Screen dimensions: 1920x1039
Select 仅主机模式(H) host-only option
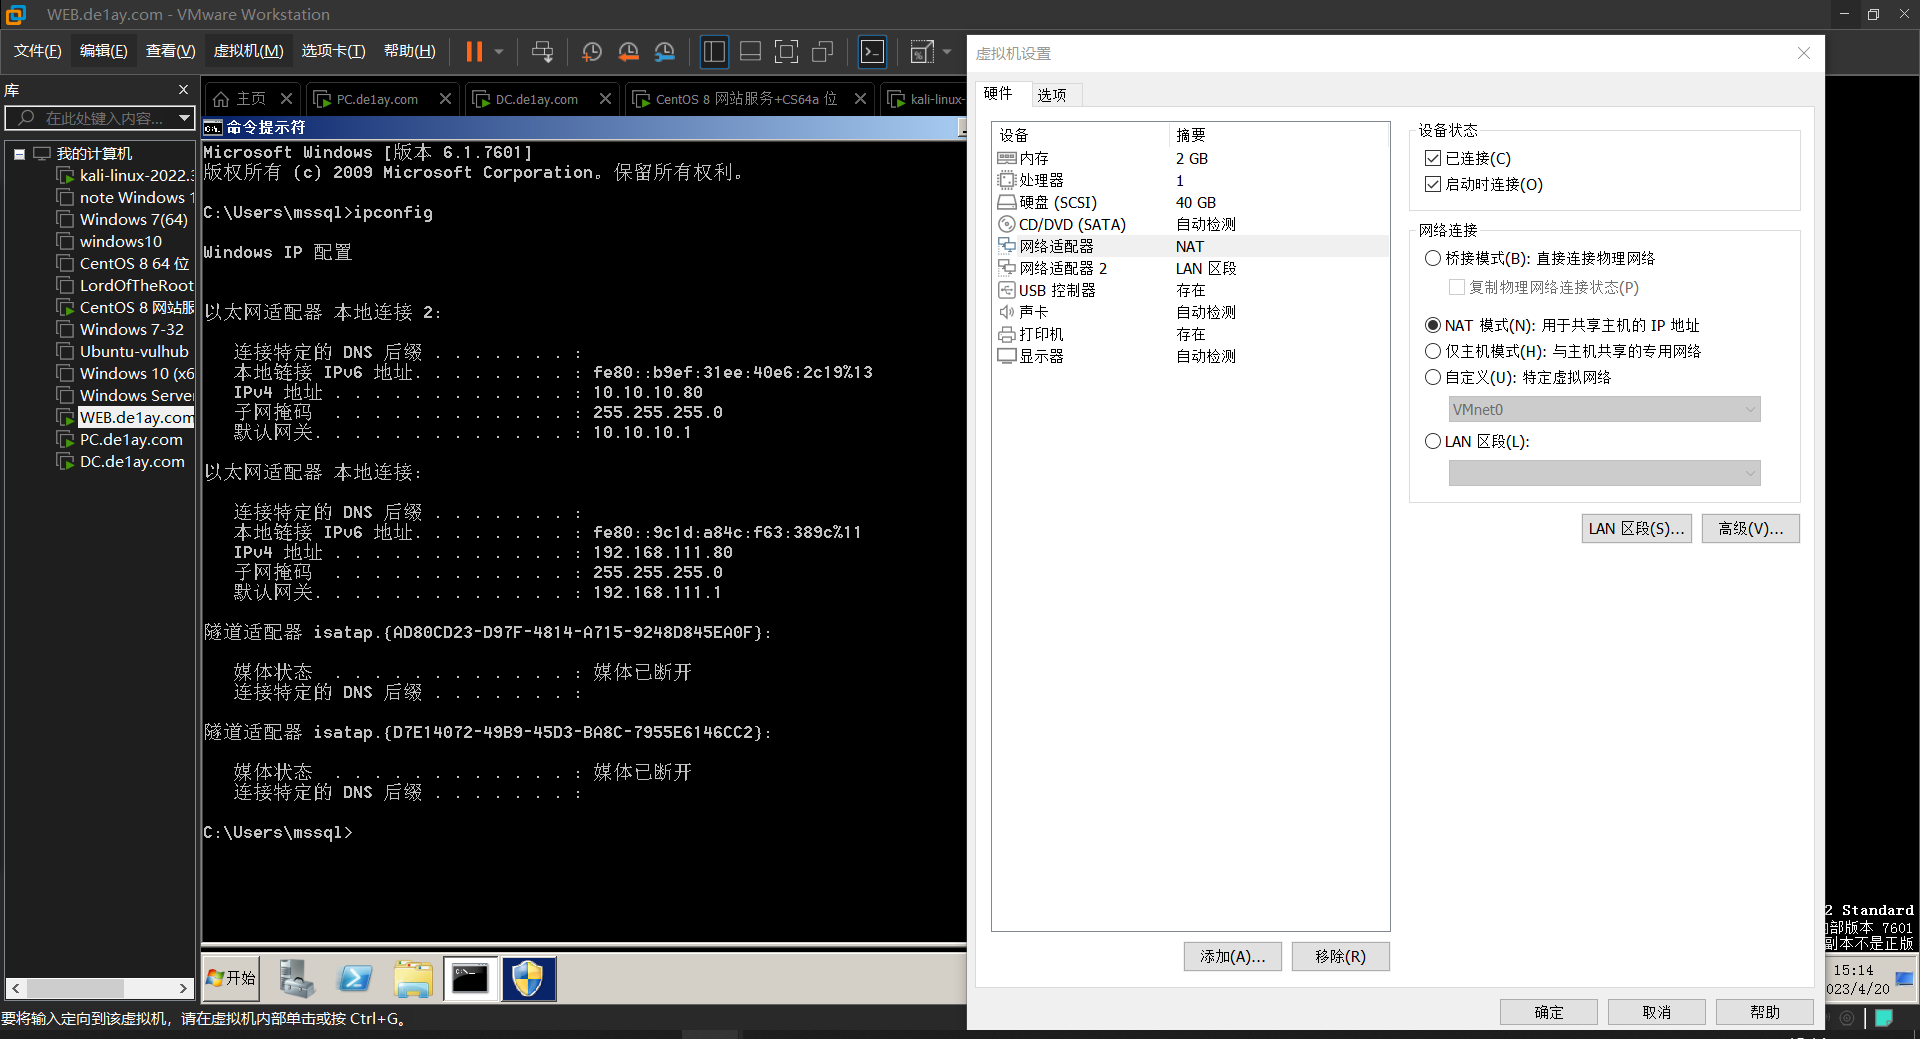coord(1433,351)
